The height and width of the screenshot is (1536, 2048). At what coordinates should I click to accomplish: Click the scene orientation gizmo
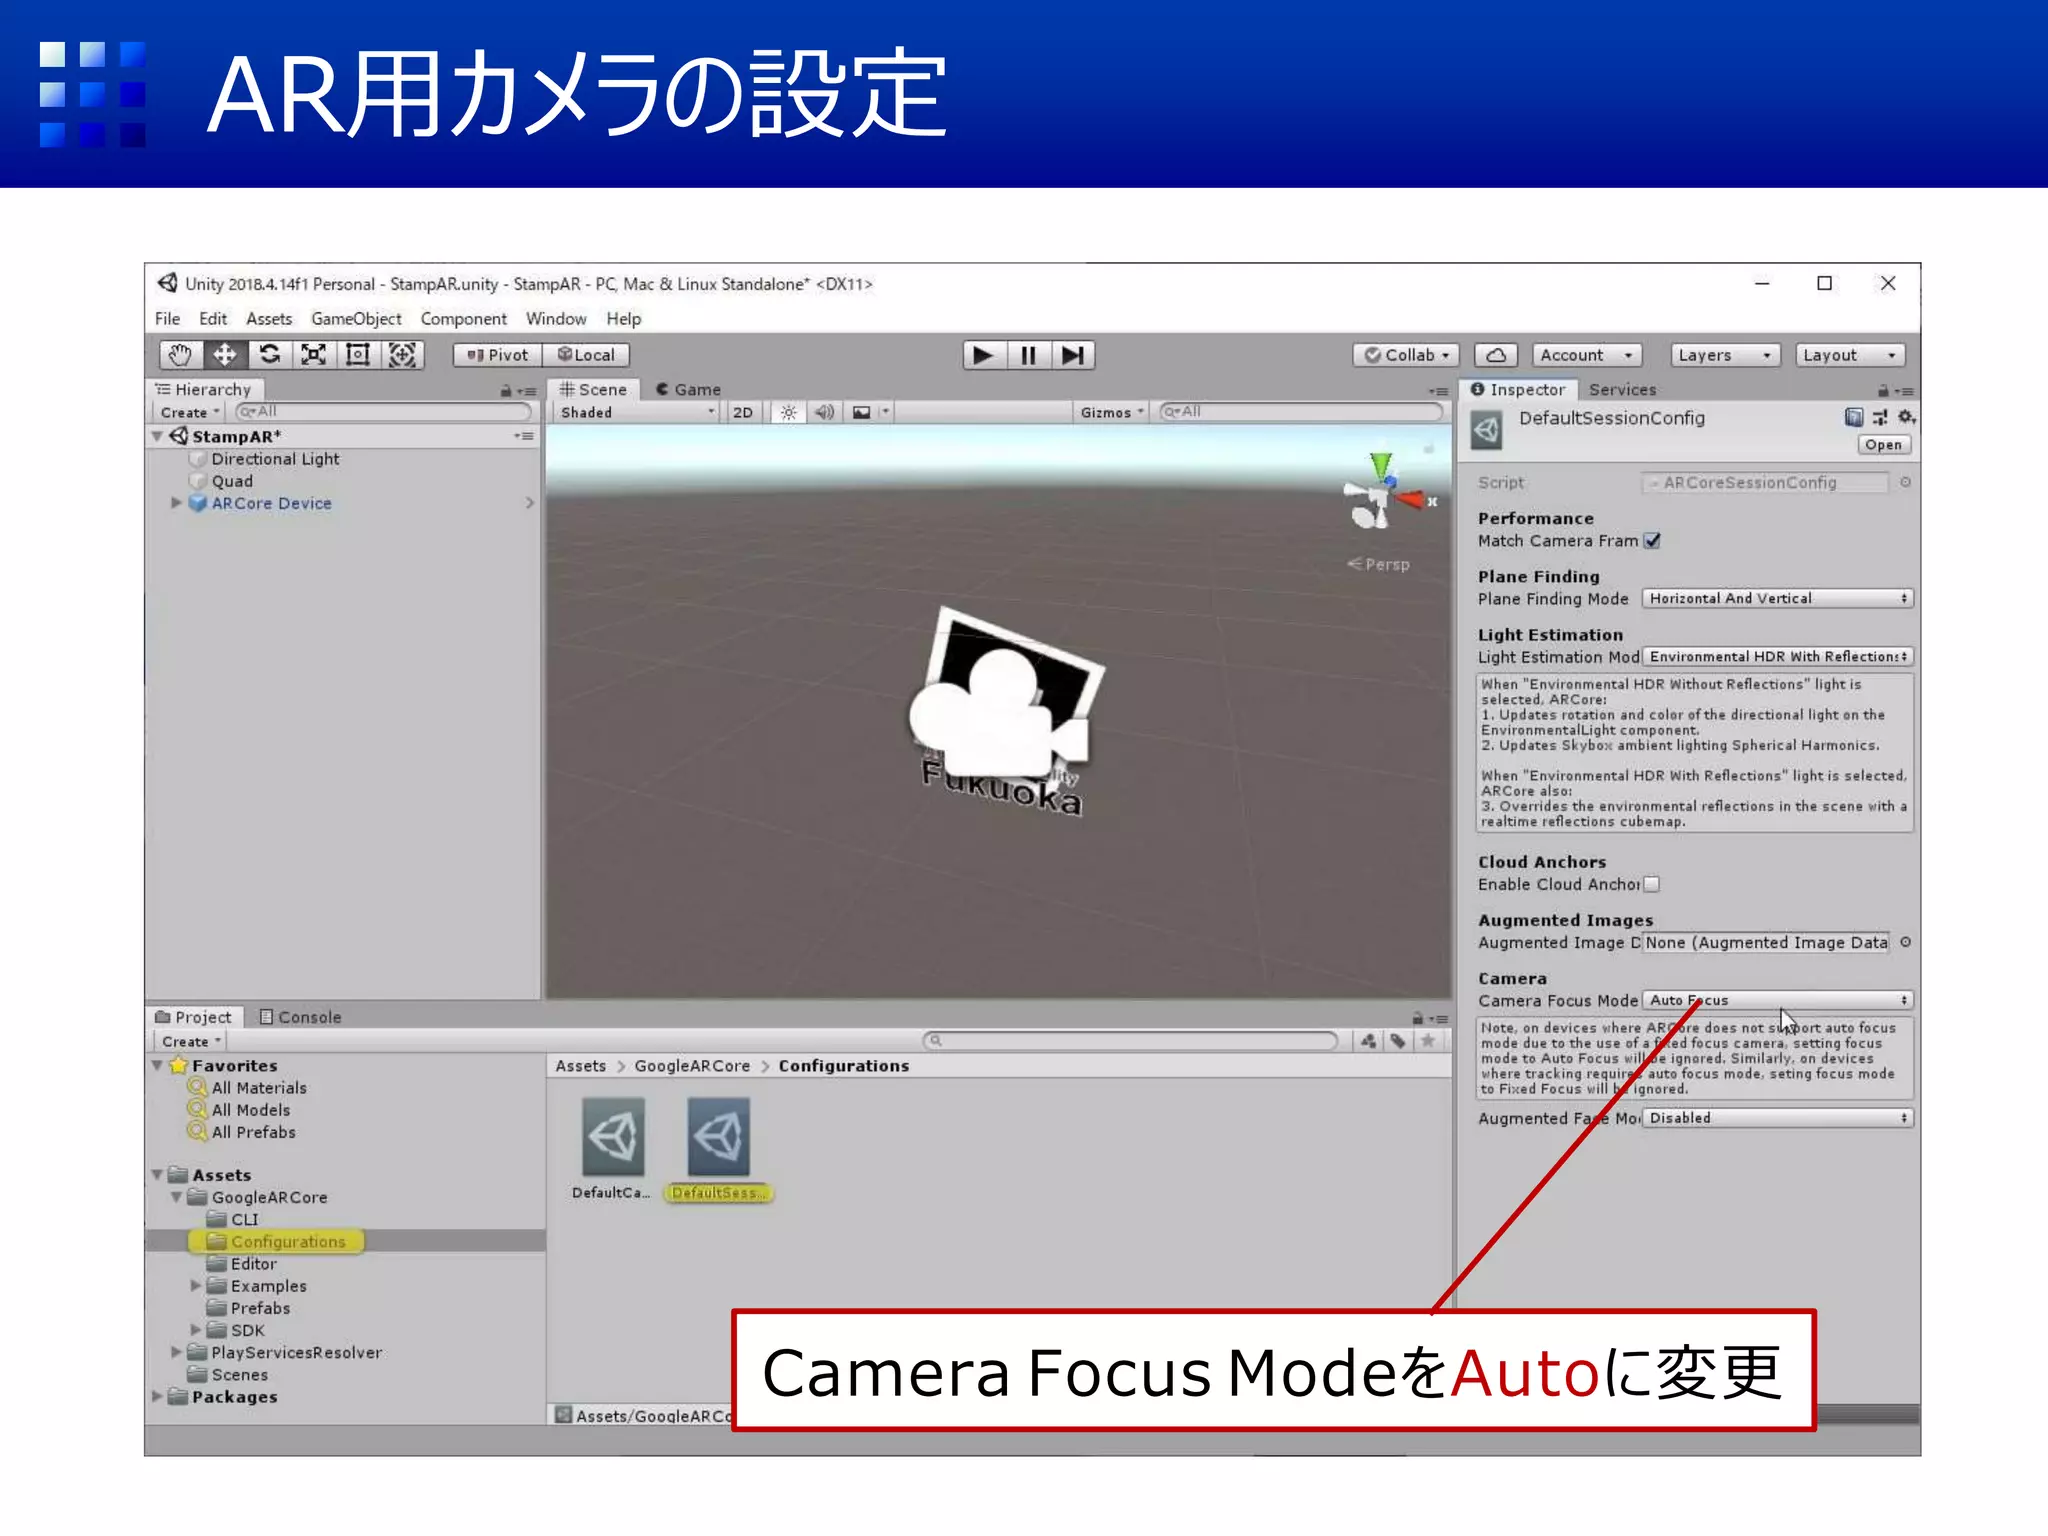(1385, 495)
